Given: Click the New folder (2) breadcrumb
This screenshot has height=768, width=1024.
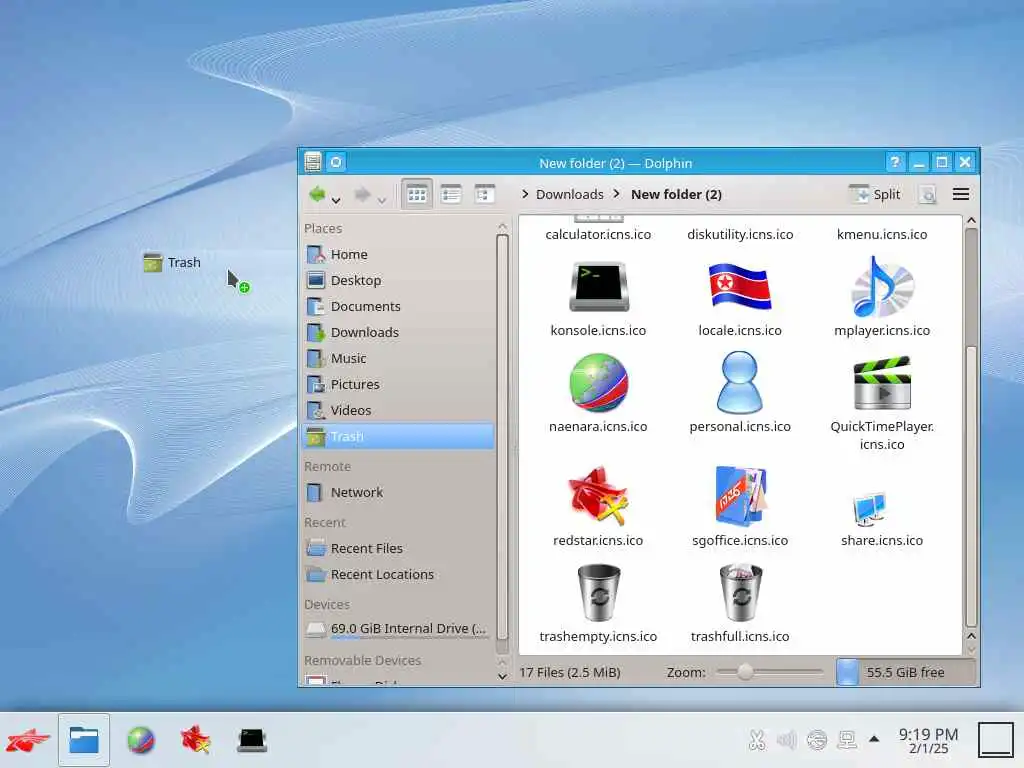Looking at the screenshot, I should pos(676,194).
